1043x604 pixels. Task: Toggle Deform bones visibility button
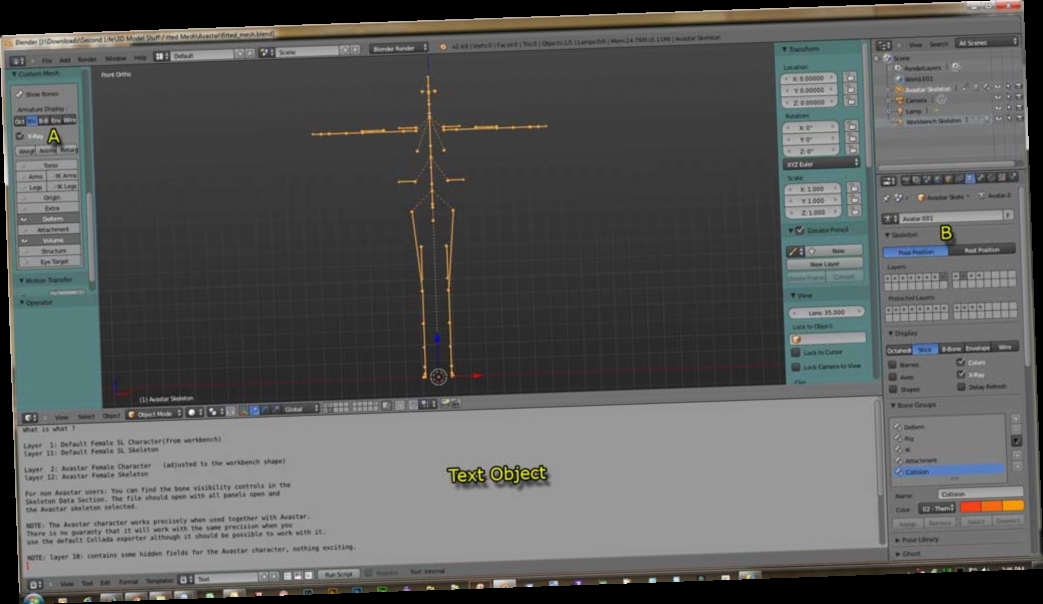pyautogui.click(x=49, y=219)
